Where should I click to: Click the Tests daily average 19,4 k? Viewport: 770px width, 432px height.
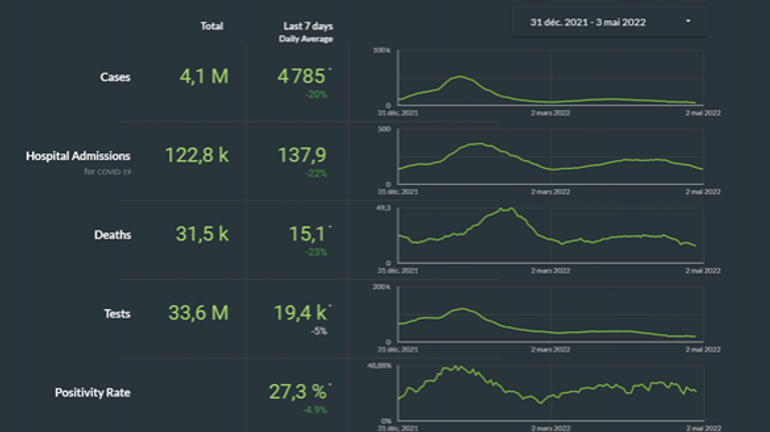(300, 313)
